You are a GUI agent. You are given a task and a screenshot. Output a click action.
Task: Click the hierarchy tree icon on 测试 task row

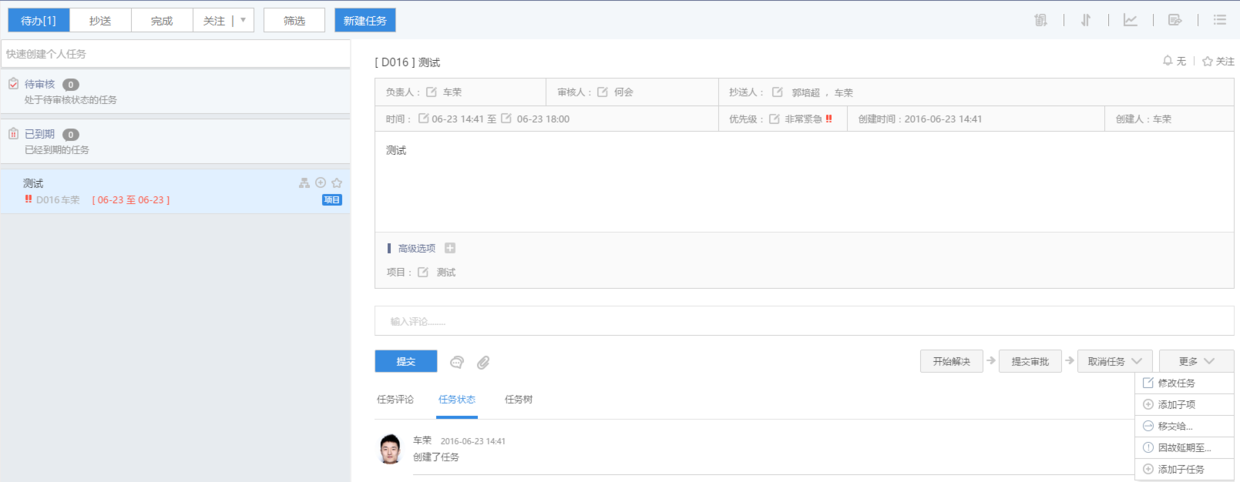[x=305, y=183]
